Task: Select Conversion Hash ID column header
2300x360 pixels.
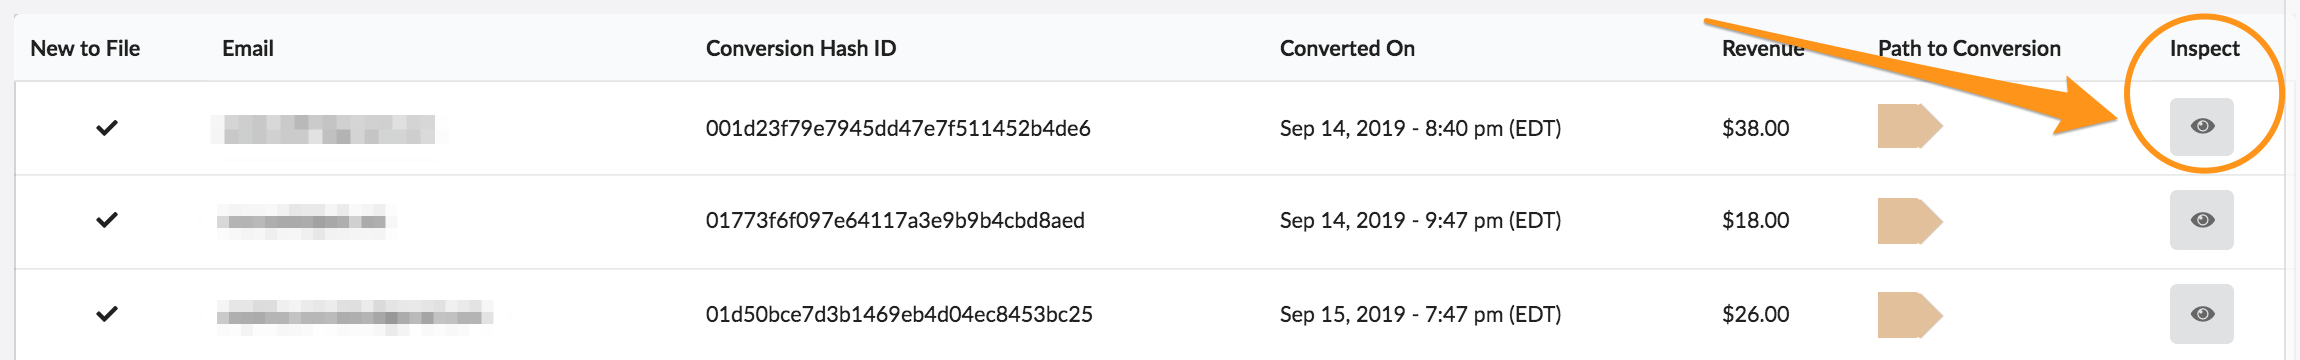Action: click(801, 48)
